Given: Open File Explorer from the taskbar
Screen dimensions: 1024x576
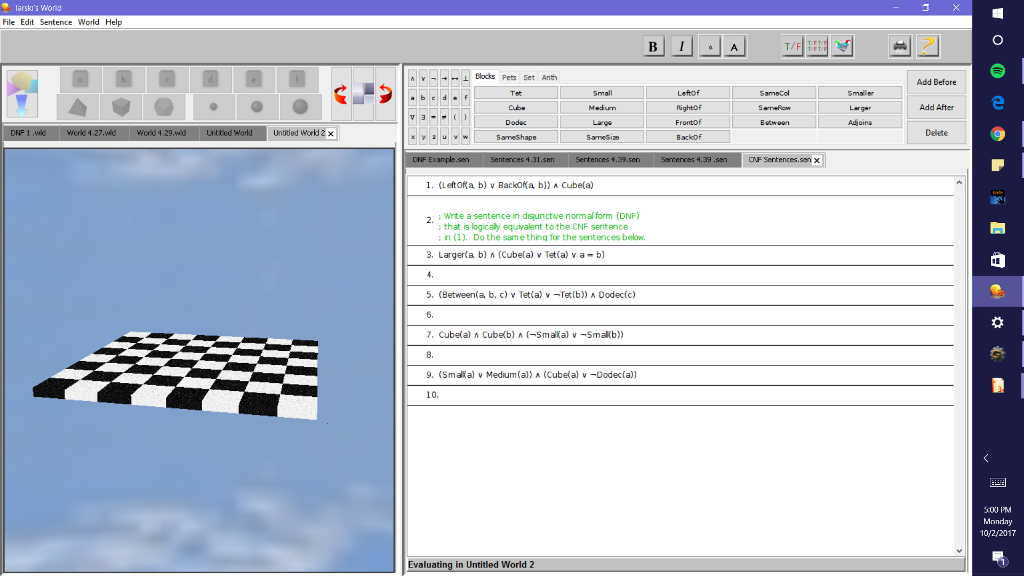Looking at the screenshot, I should (x=997, y=228).
